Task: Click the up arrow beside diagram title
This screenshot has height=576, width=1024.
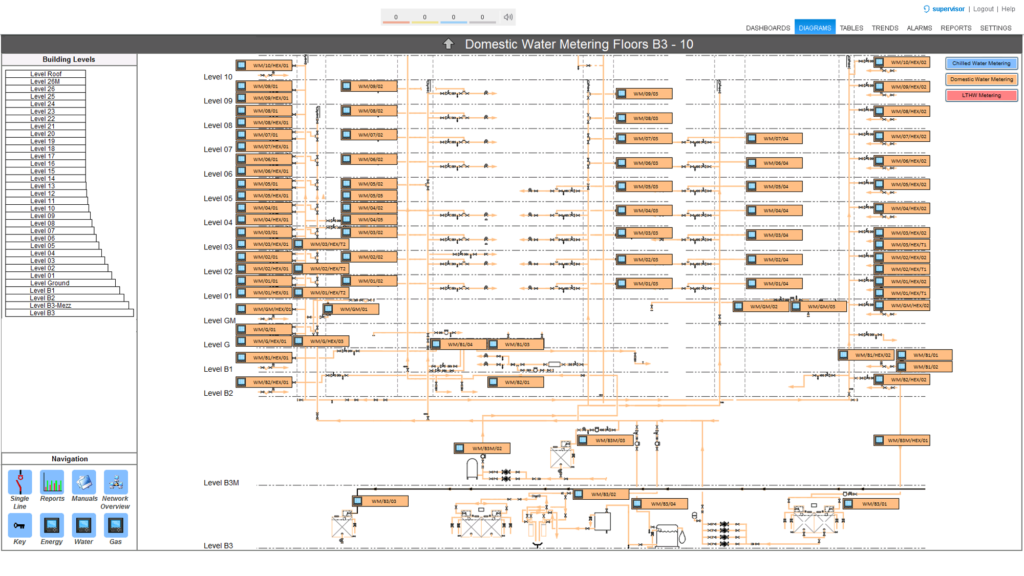Action: pyautogui.click(x=449, y=44)
